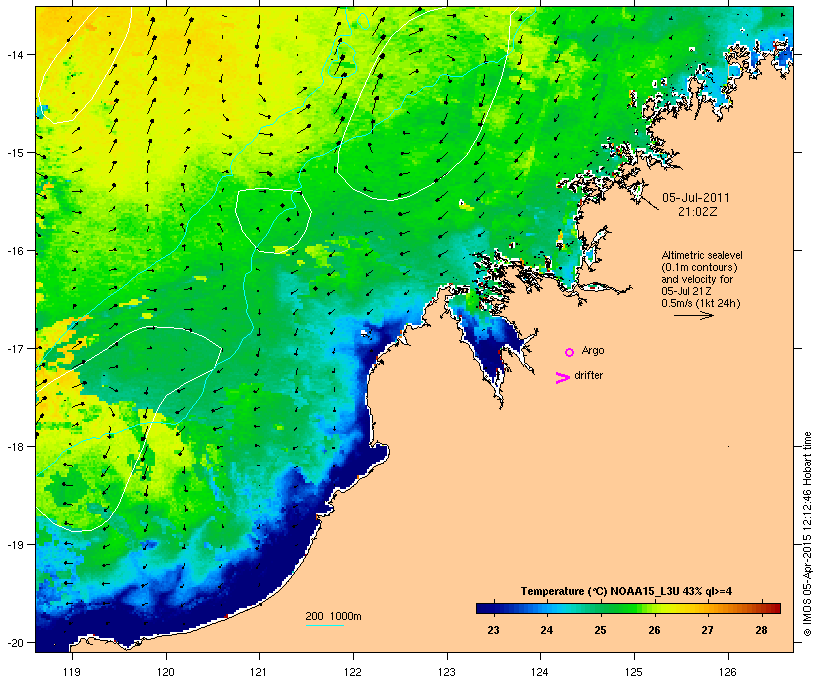Click the latitude axis label -14

14,54
